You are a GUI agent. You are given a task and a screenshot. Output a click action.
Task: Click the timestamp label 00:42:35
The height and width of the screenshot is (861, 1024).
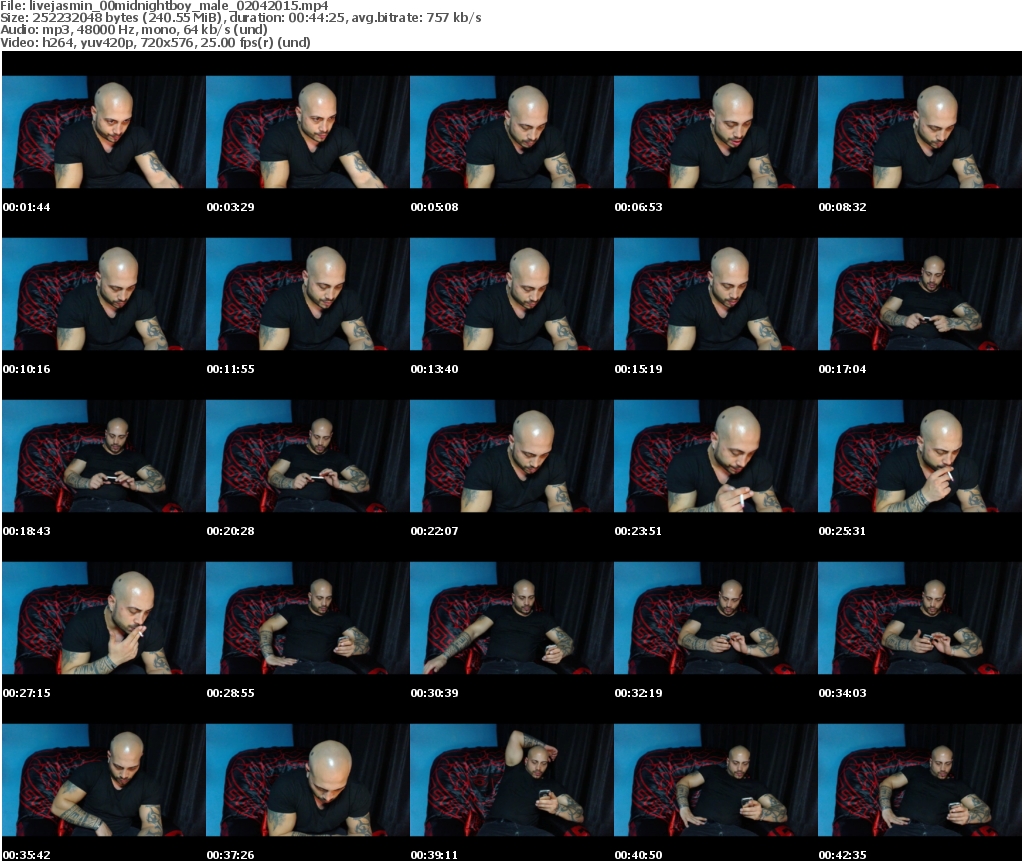pos(842,854)
